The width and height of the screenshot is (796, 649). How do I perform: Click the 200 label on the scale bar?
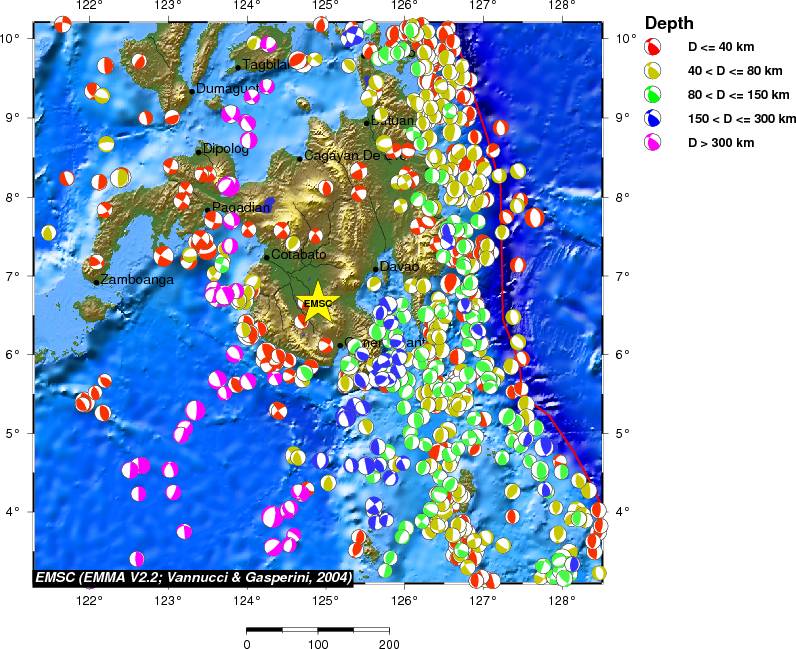(x=389, y=644)
